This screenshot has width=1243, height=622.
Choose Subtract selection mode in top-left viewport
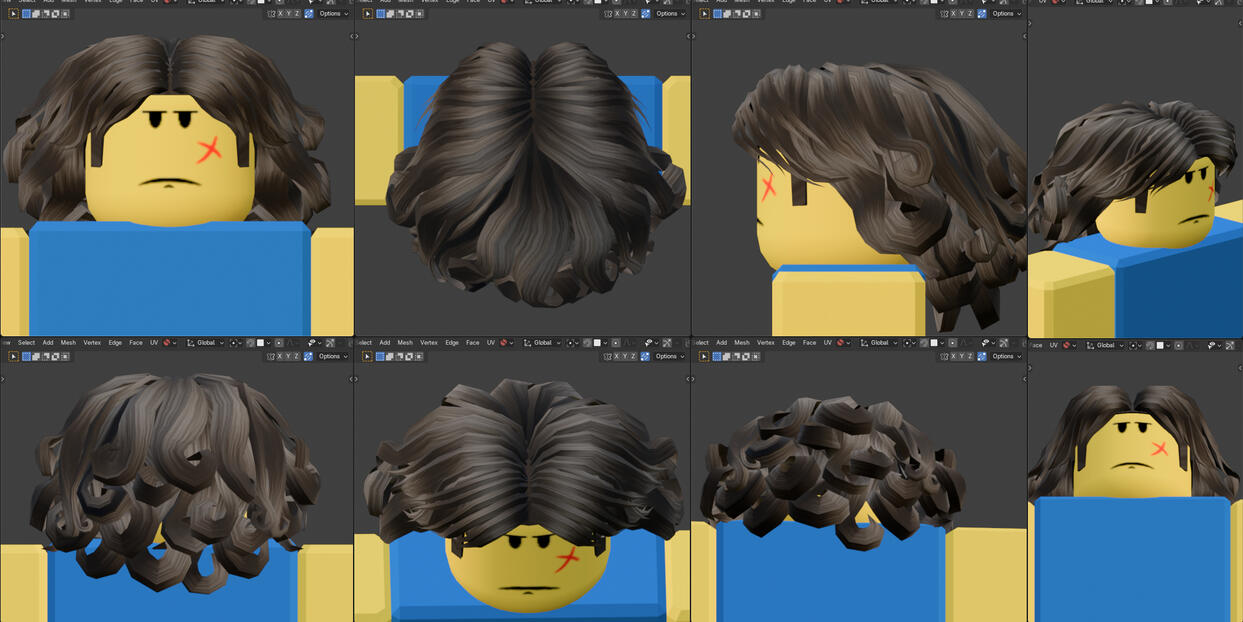[x=45, y=14]
